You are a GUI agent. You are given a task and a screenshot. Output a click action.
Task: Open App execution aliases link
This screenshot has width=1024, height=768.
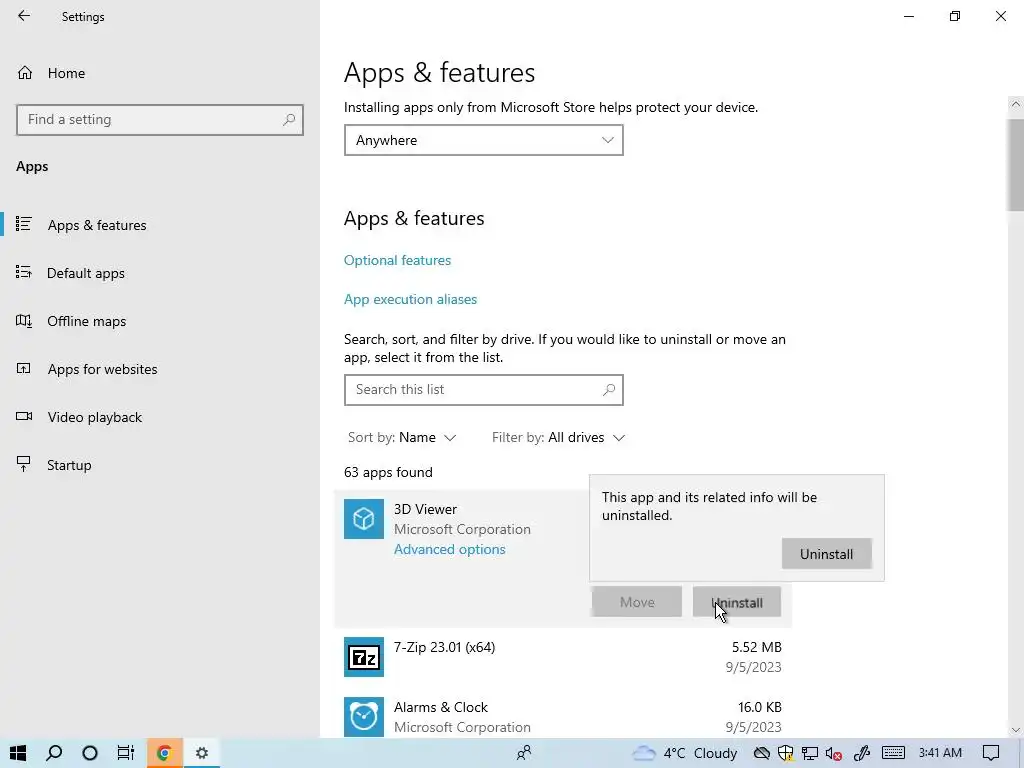pyautogui.click(x=410, y=299)
